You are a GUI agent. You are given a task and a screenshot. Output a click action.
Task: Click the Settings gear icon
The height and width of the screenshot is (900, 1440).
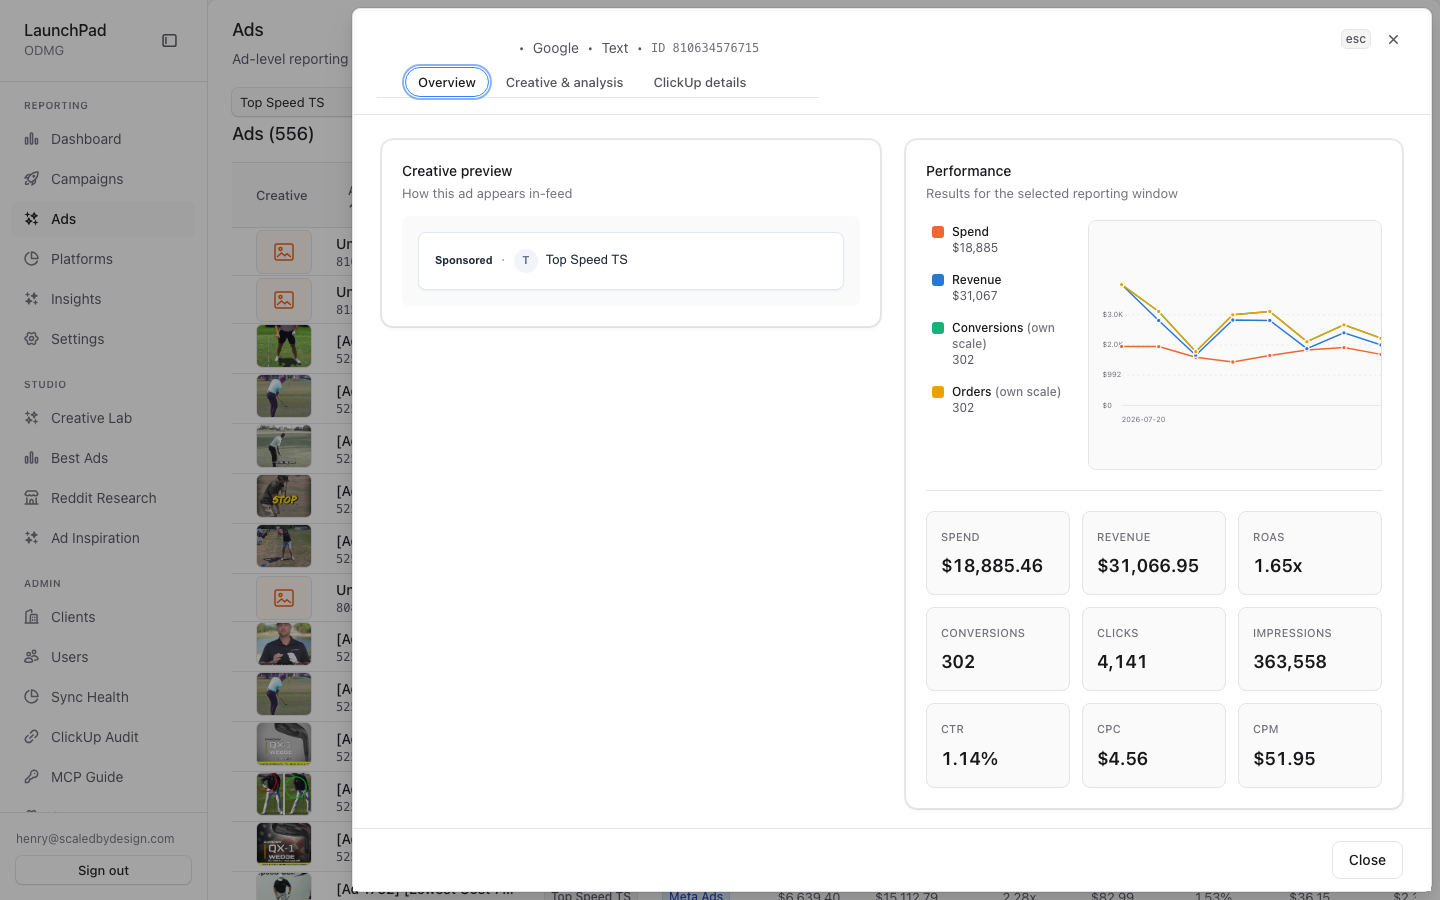pyautogui.click(x=32, y=339)
